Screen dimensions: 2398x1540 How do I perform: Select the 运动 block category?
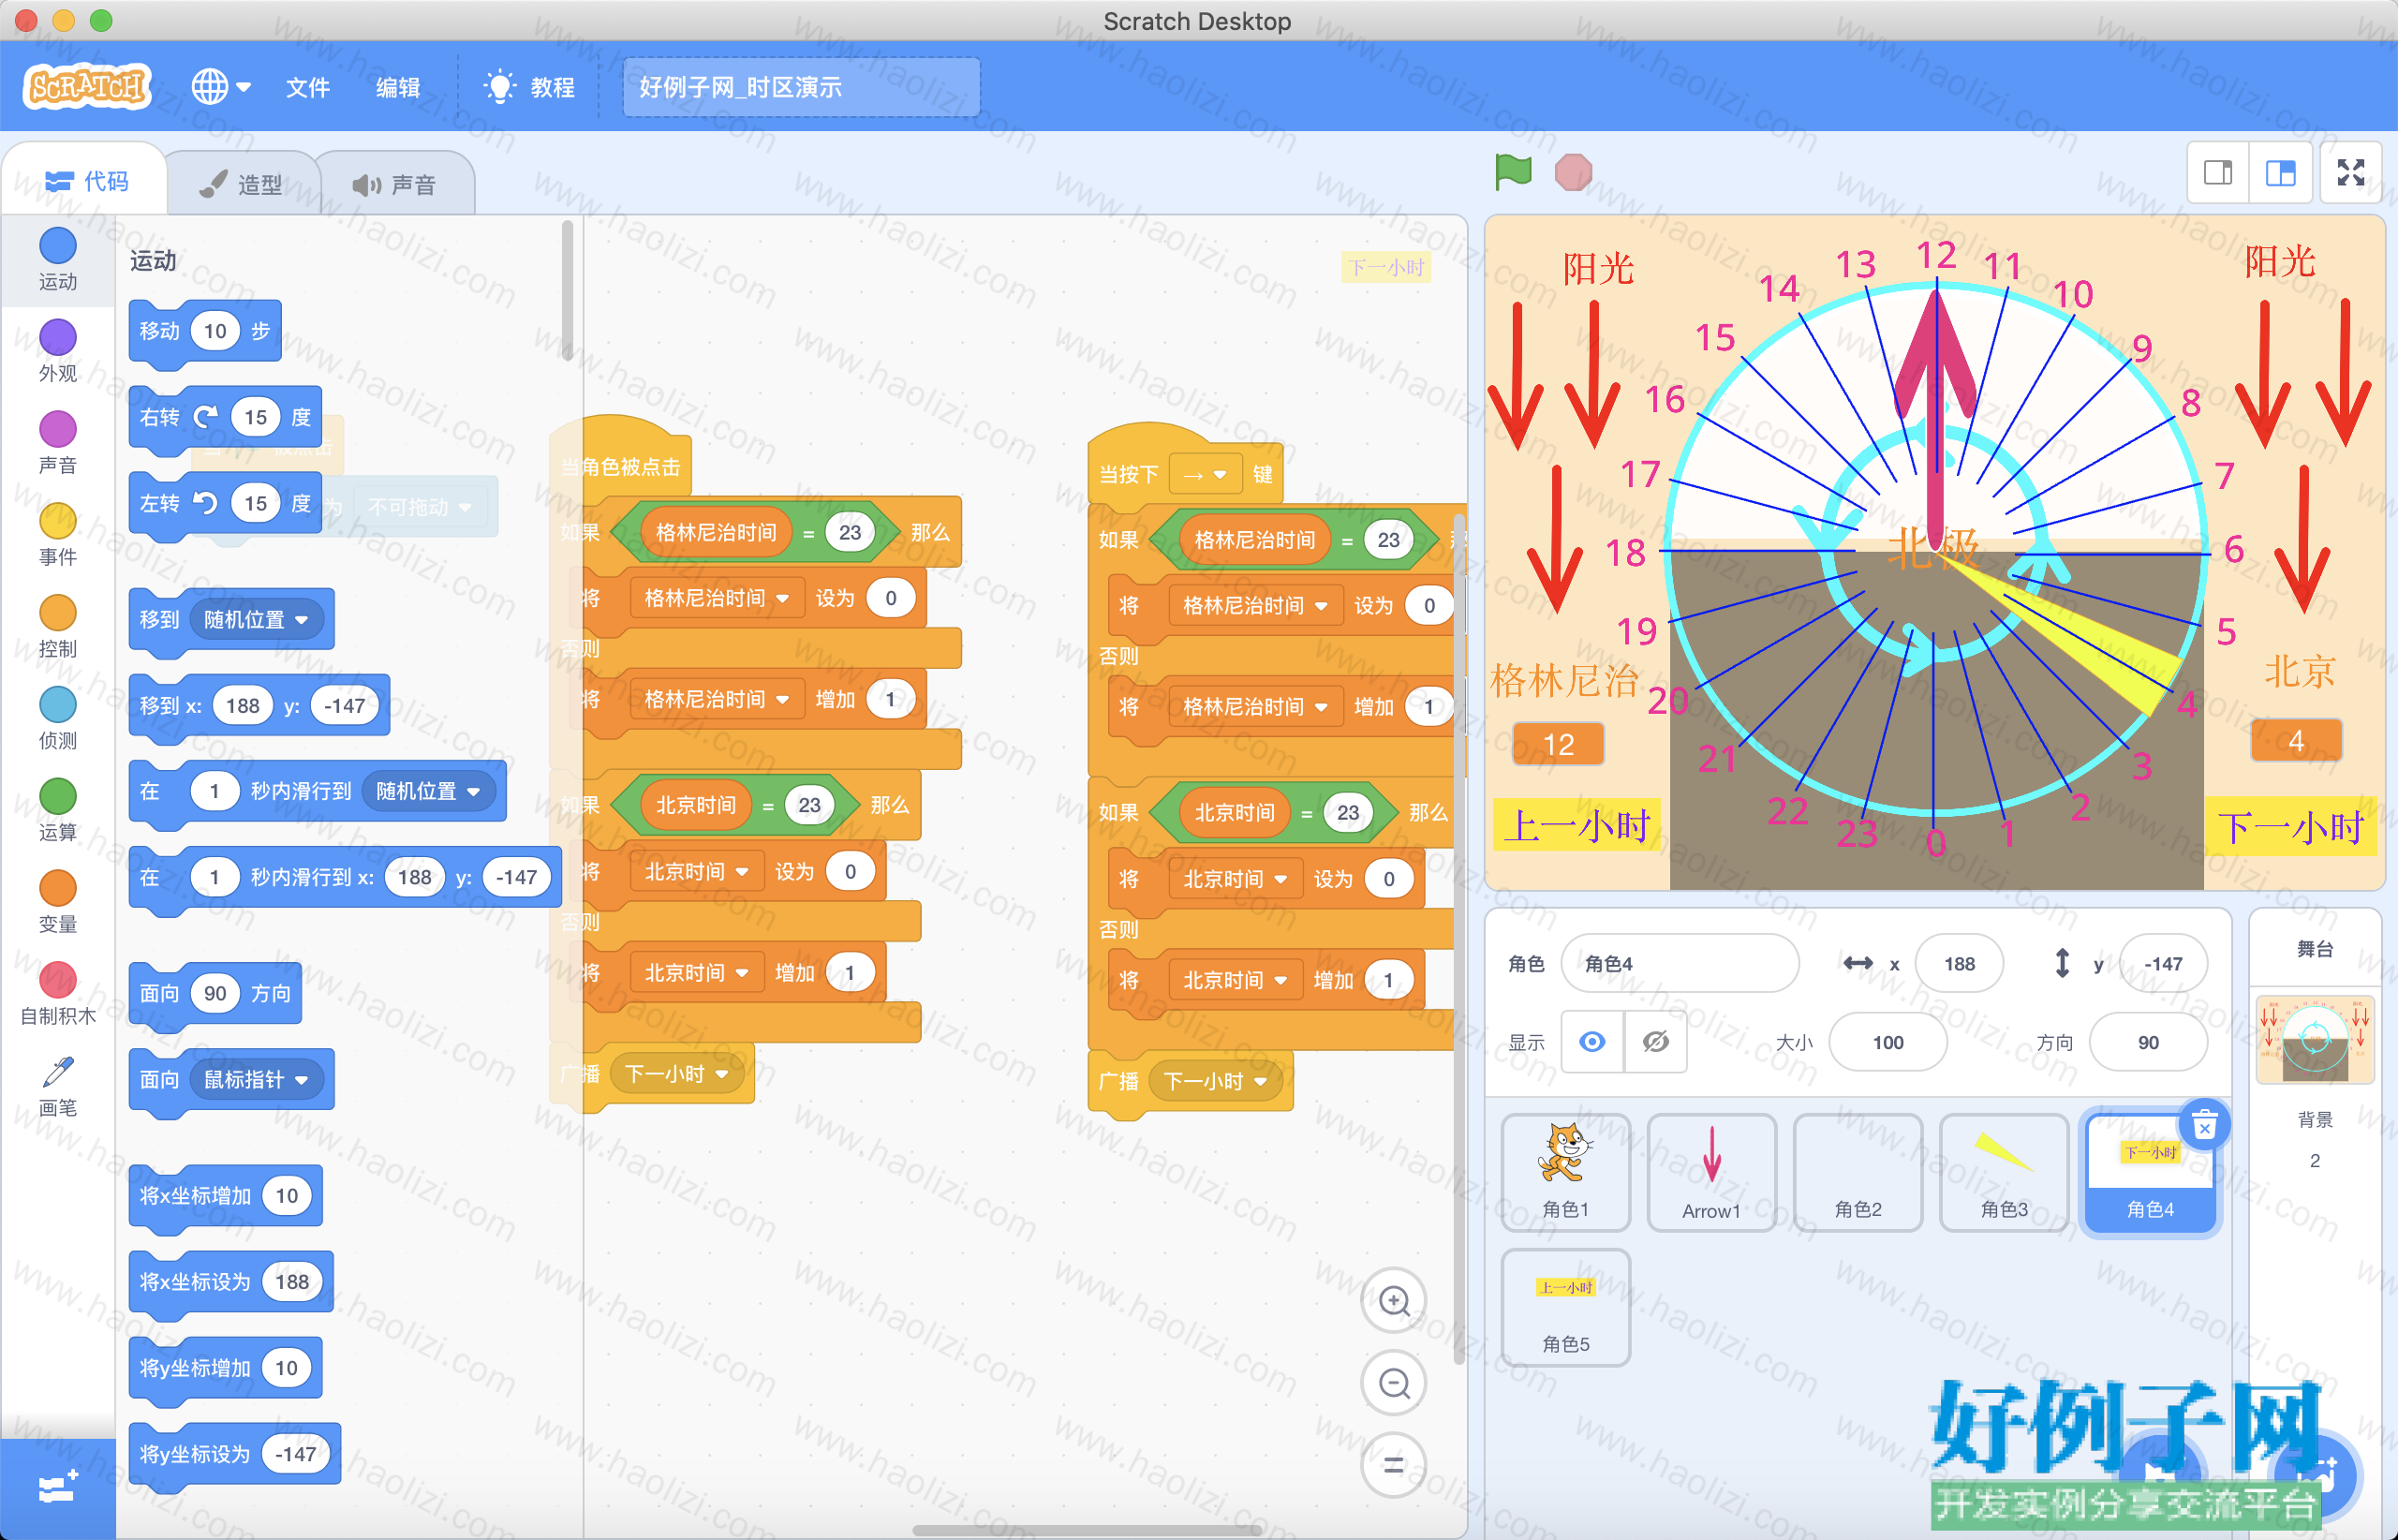click(57, 259)
